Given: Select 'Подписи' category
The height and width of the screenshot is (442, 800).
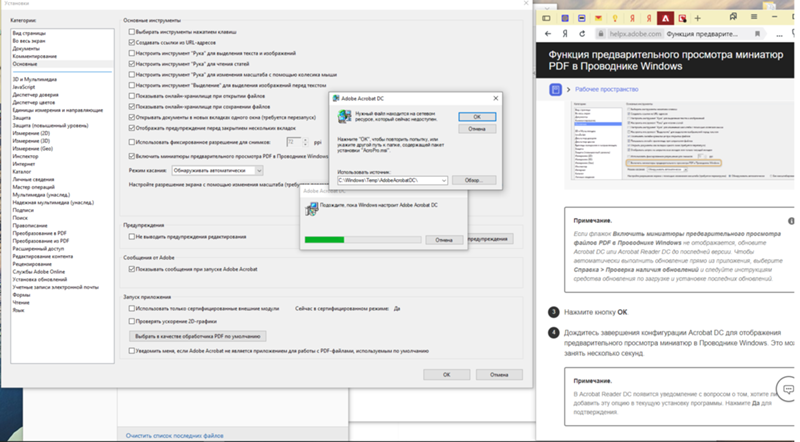Looking at the screenshot, I should [23, 210].
